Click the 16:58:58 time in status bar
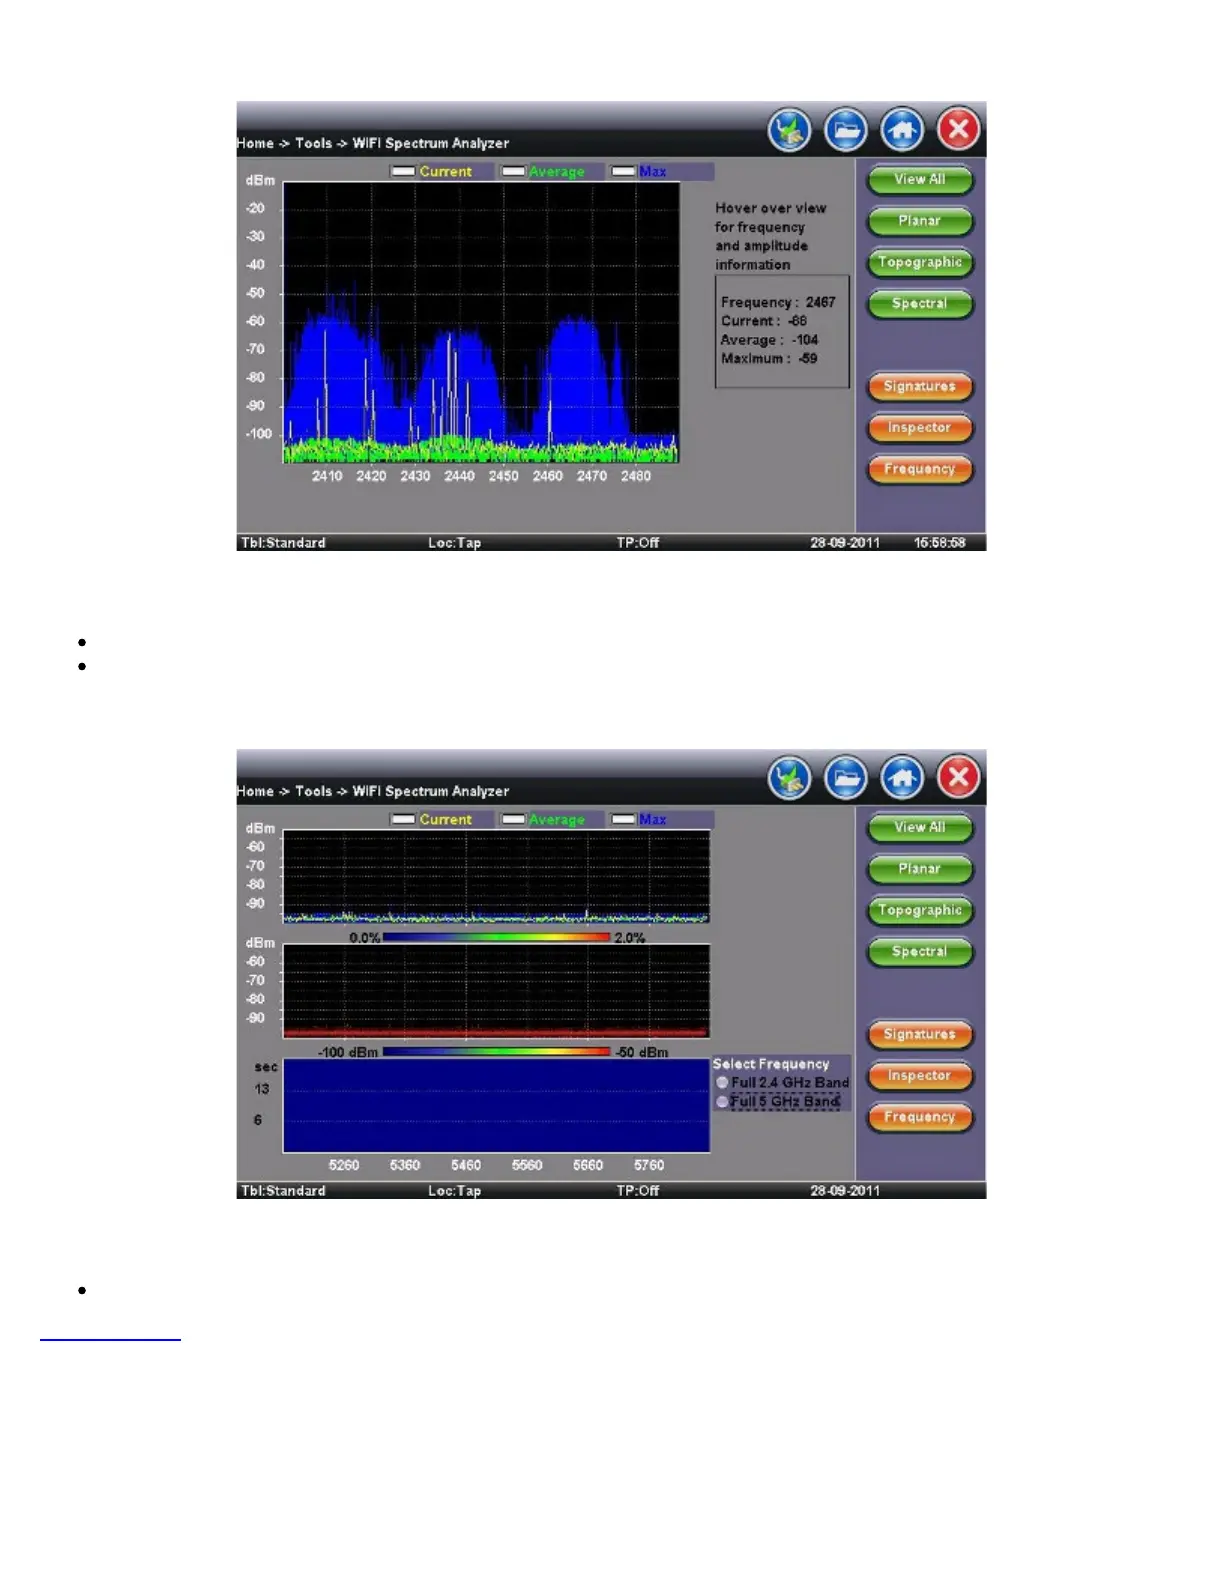The image size is (1224, 1584). coord(940,543)
